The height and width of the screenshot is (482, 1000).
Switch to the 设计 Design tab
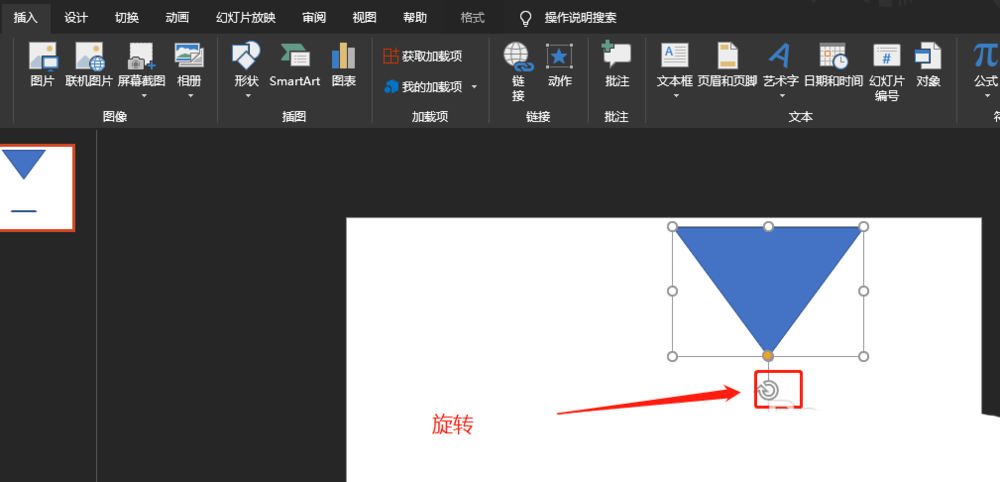tap(76, 18)
